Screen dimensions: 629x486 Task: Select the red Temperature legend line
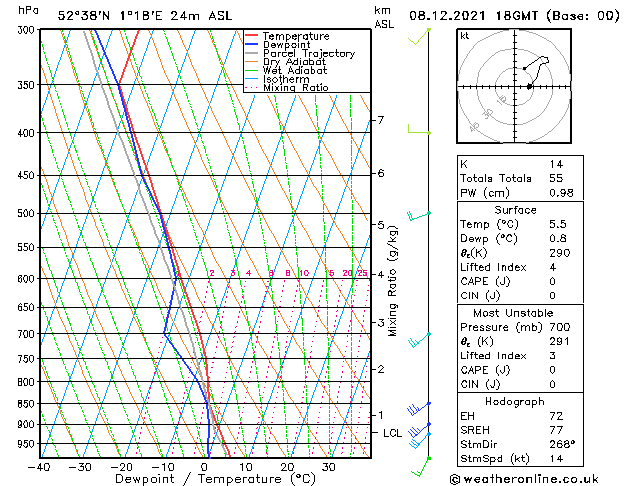click(x=252, y=36)
